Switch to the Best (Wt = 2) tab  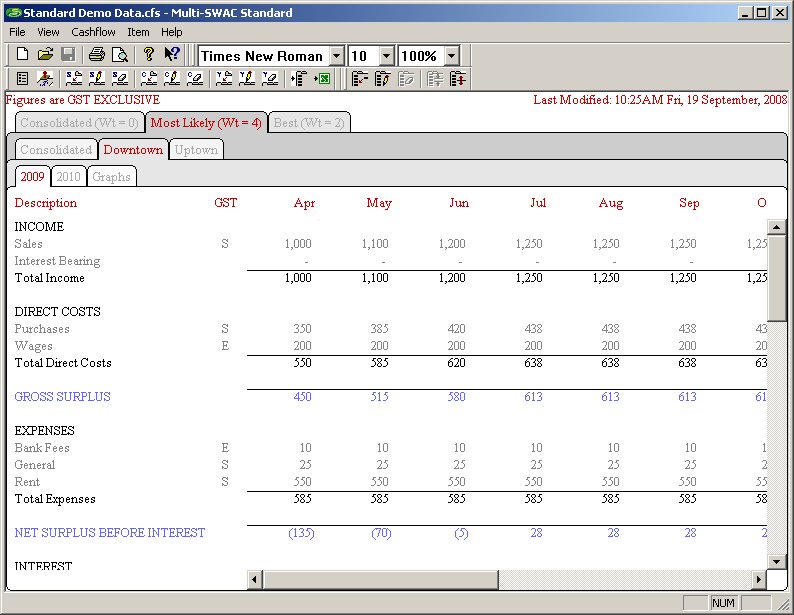coord(309,123)
